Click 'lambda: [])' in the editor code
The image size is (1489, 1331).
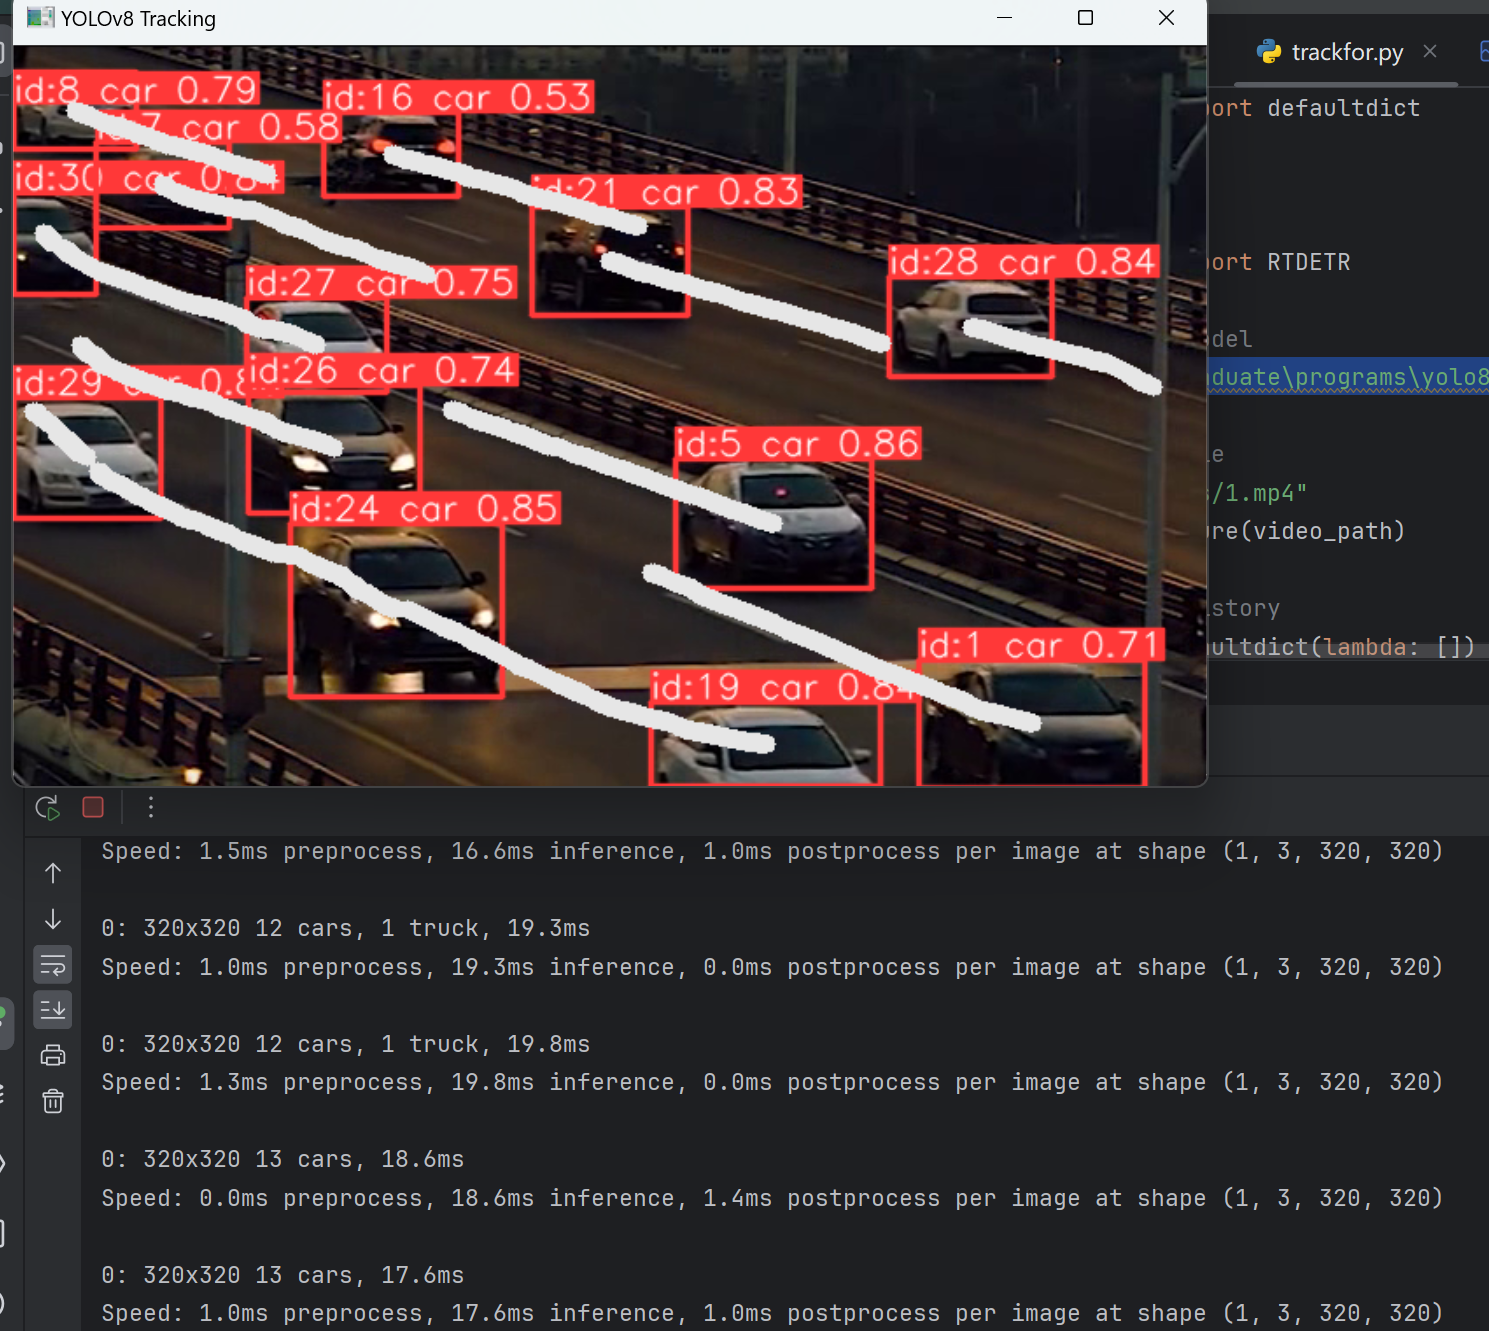(1398, 647)
